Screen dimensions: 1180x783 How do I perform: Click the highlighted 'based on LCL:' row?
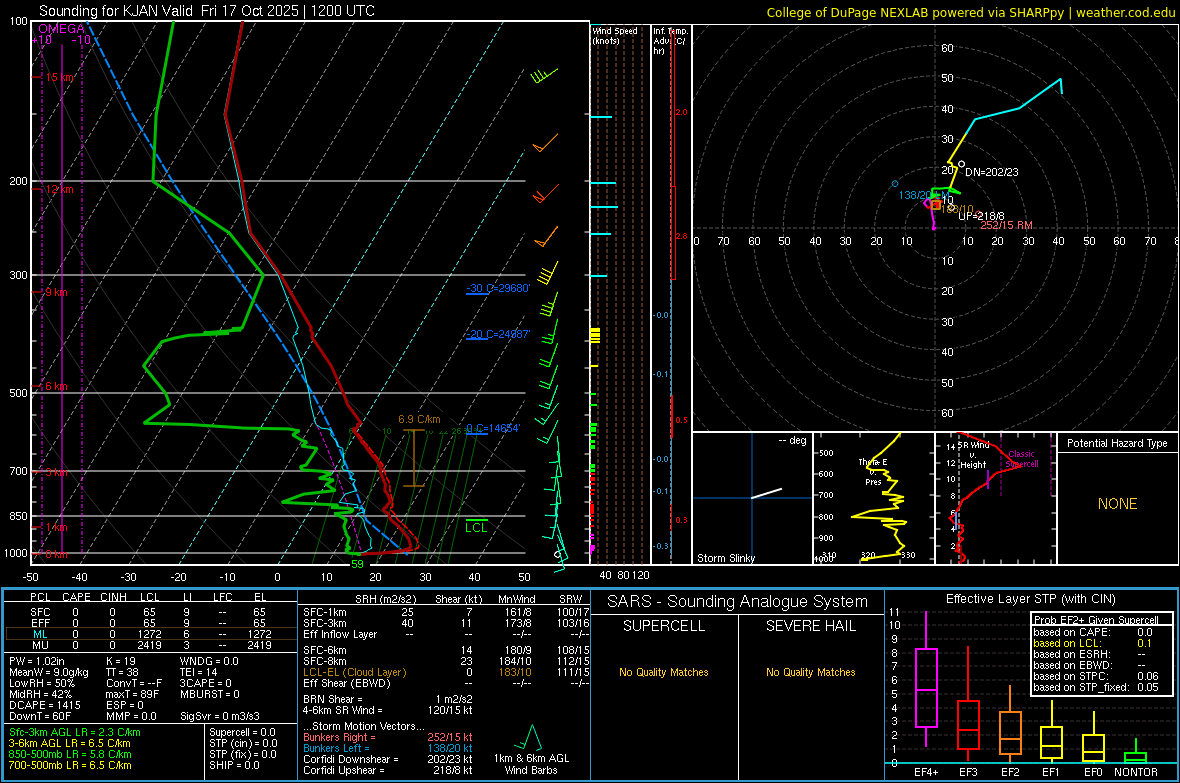tap(1092, 643)
